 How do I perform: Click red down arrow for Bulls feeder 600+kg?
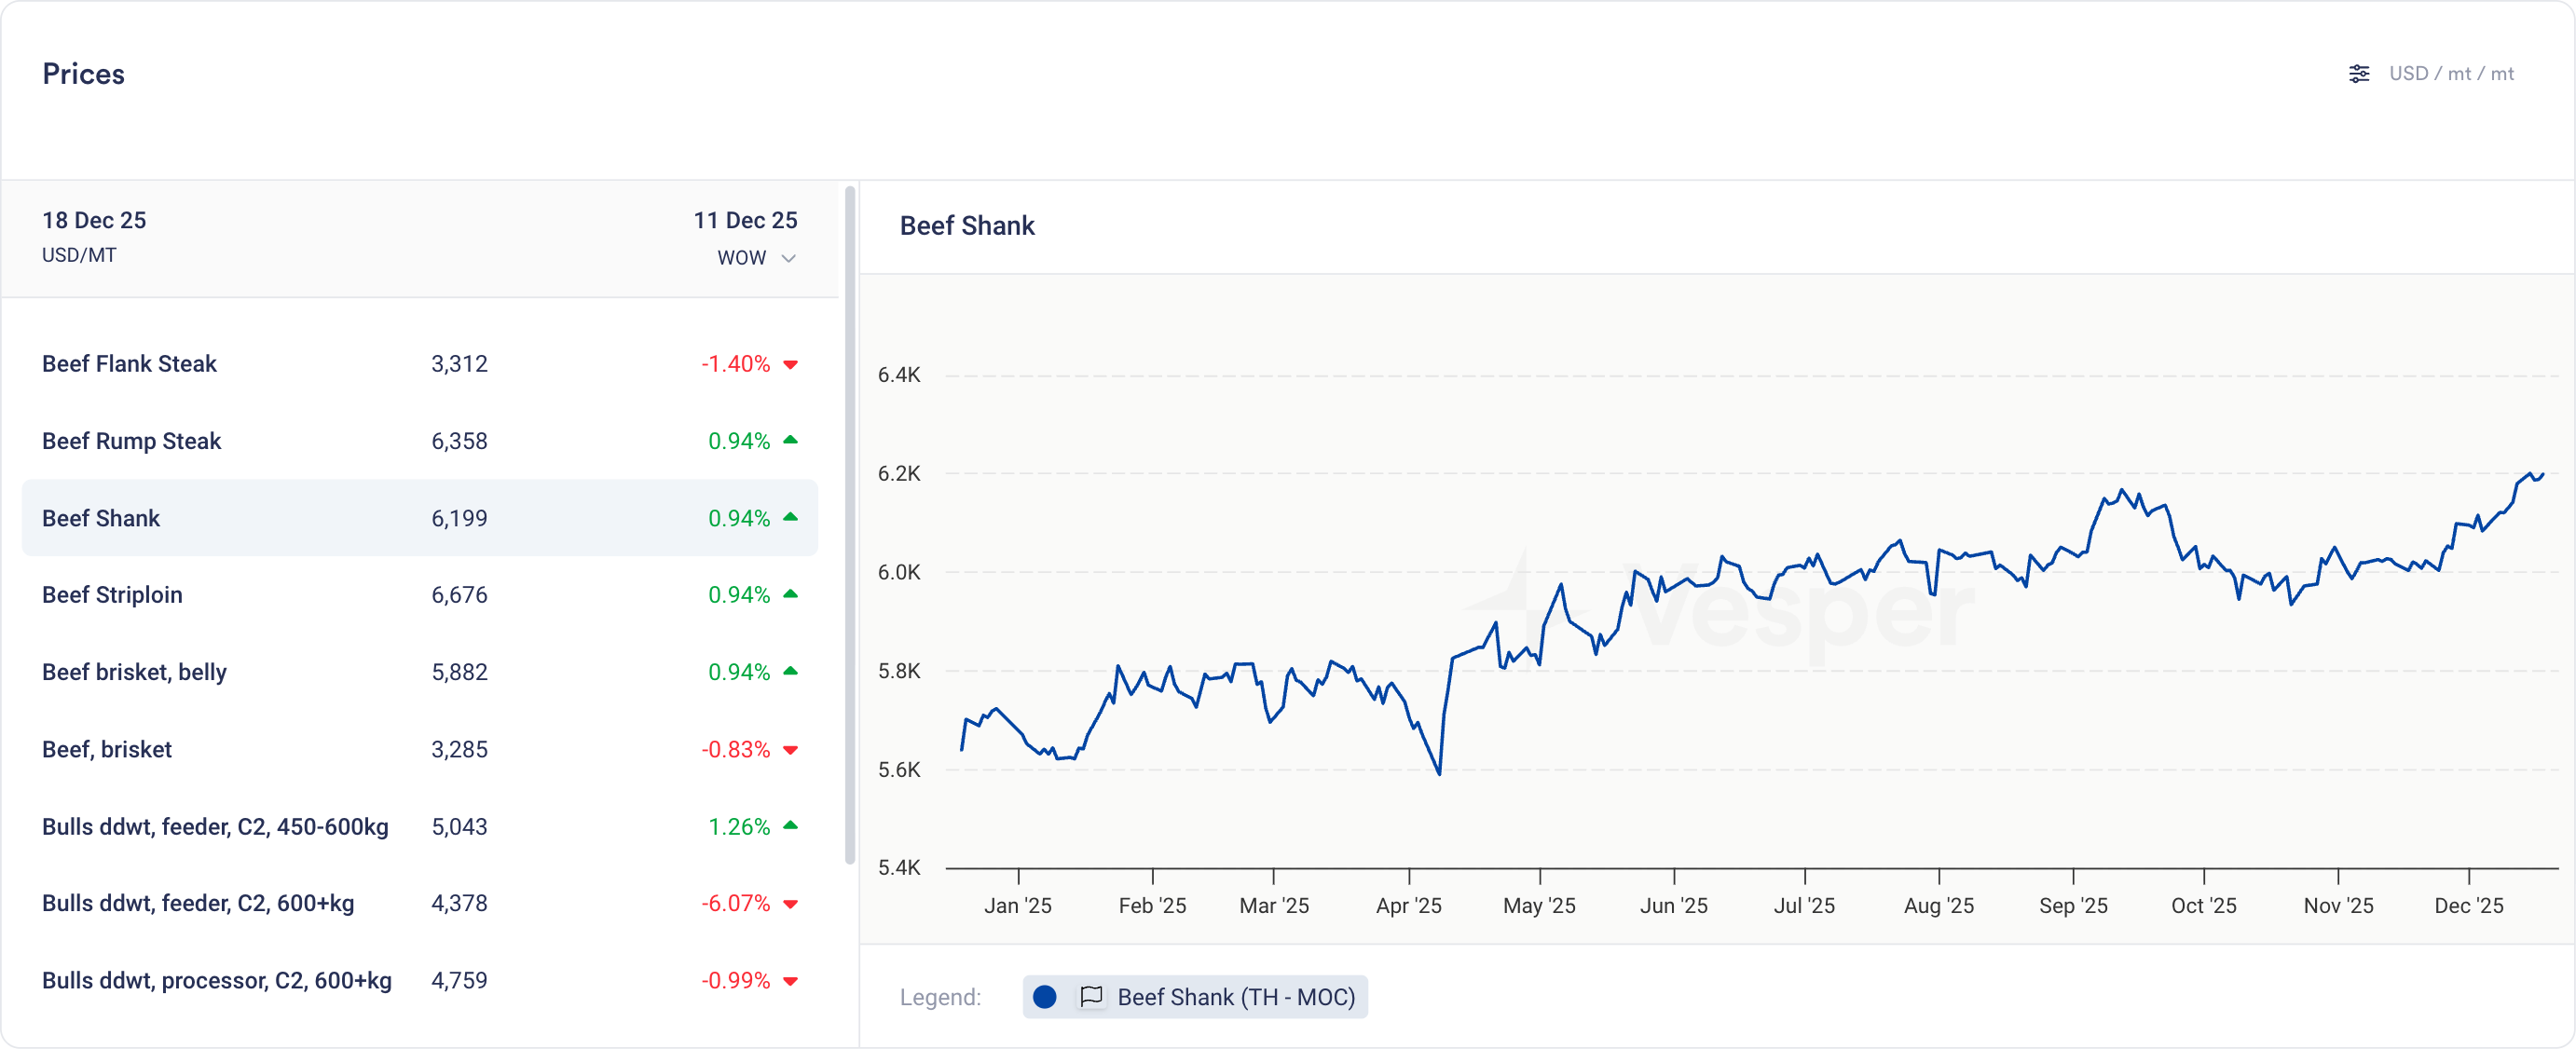tap(790, 904)
